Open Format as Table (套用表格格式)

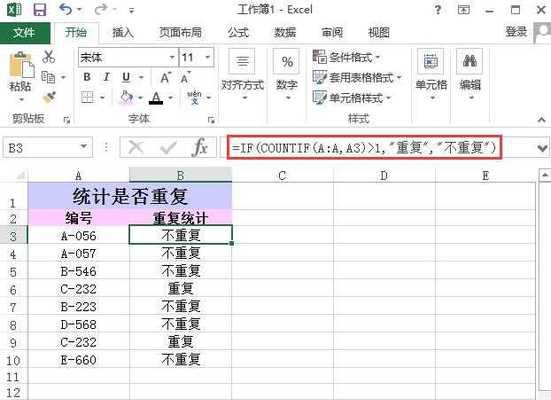[356, 77]
